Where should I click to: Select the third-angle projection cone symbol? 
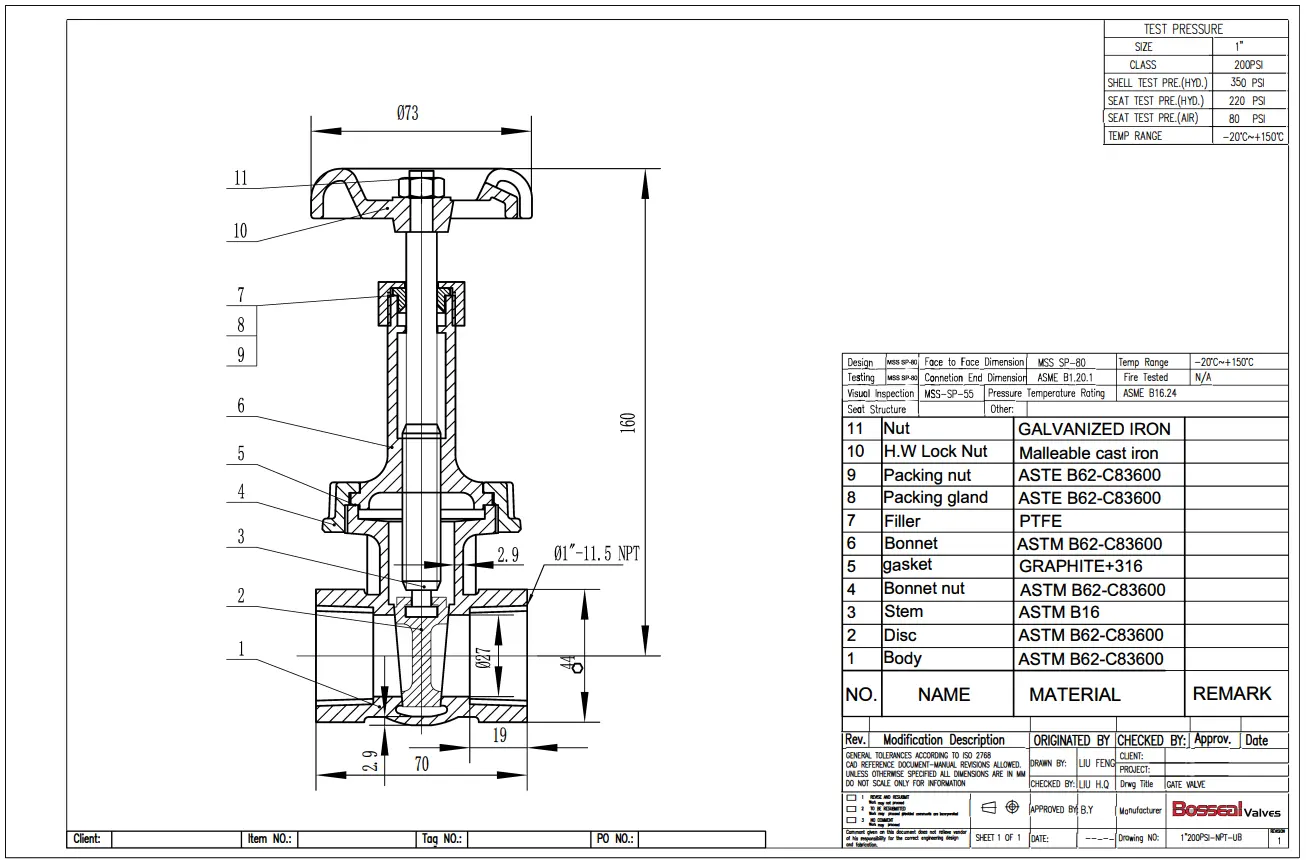pyautogui.click(x=988, y=807)
